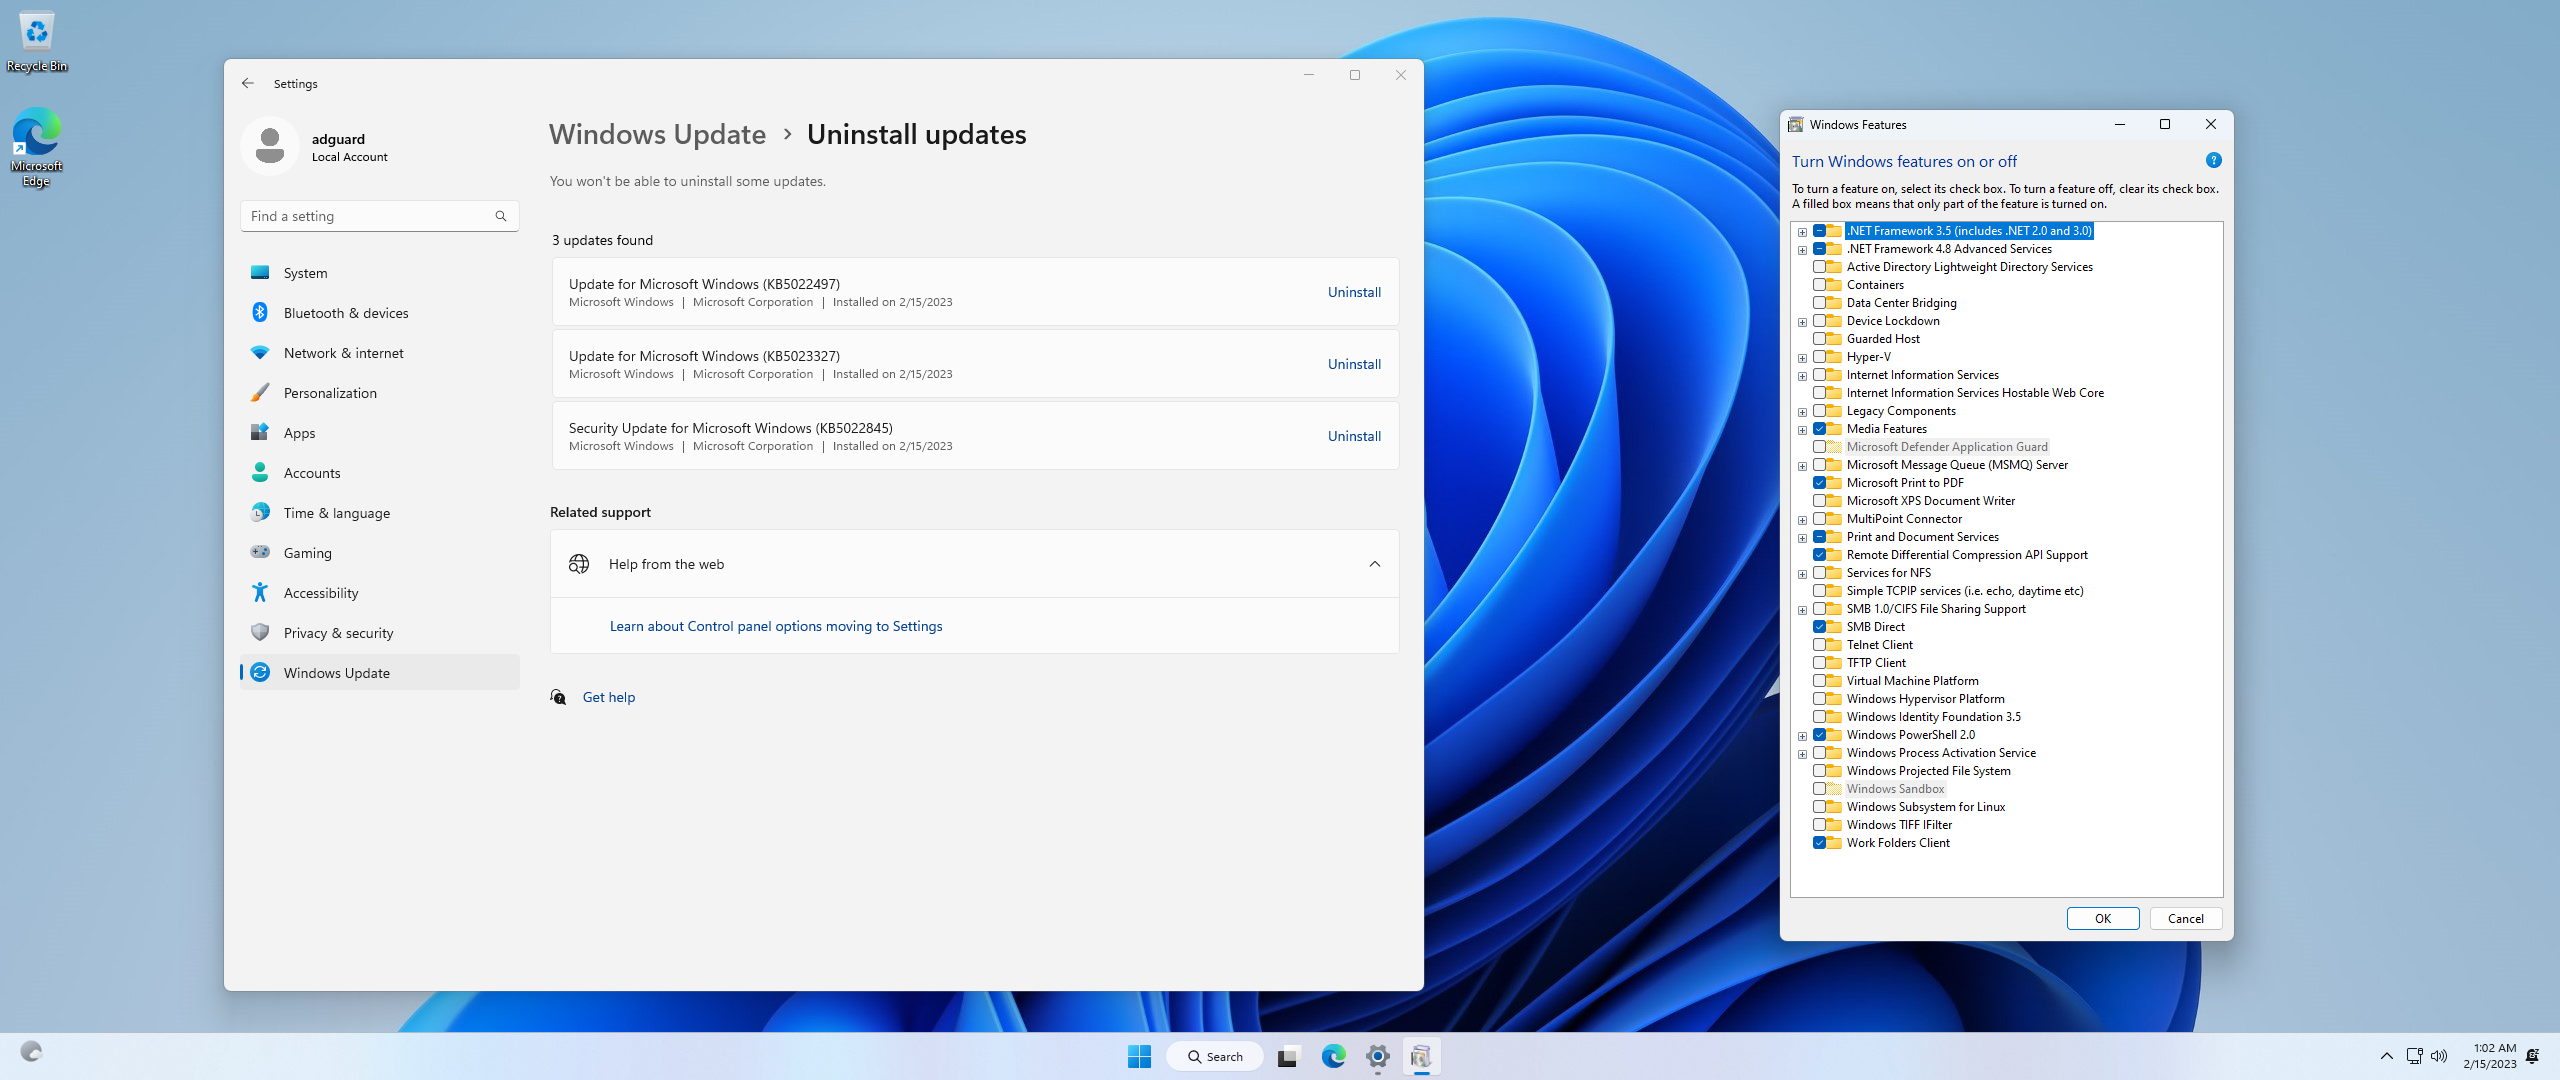Open Apps settings category

(380, 433)
